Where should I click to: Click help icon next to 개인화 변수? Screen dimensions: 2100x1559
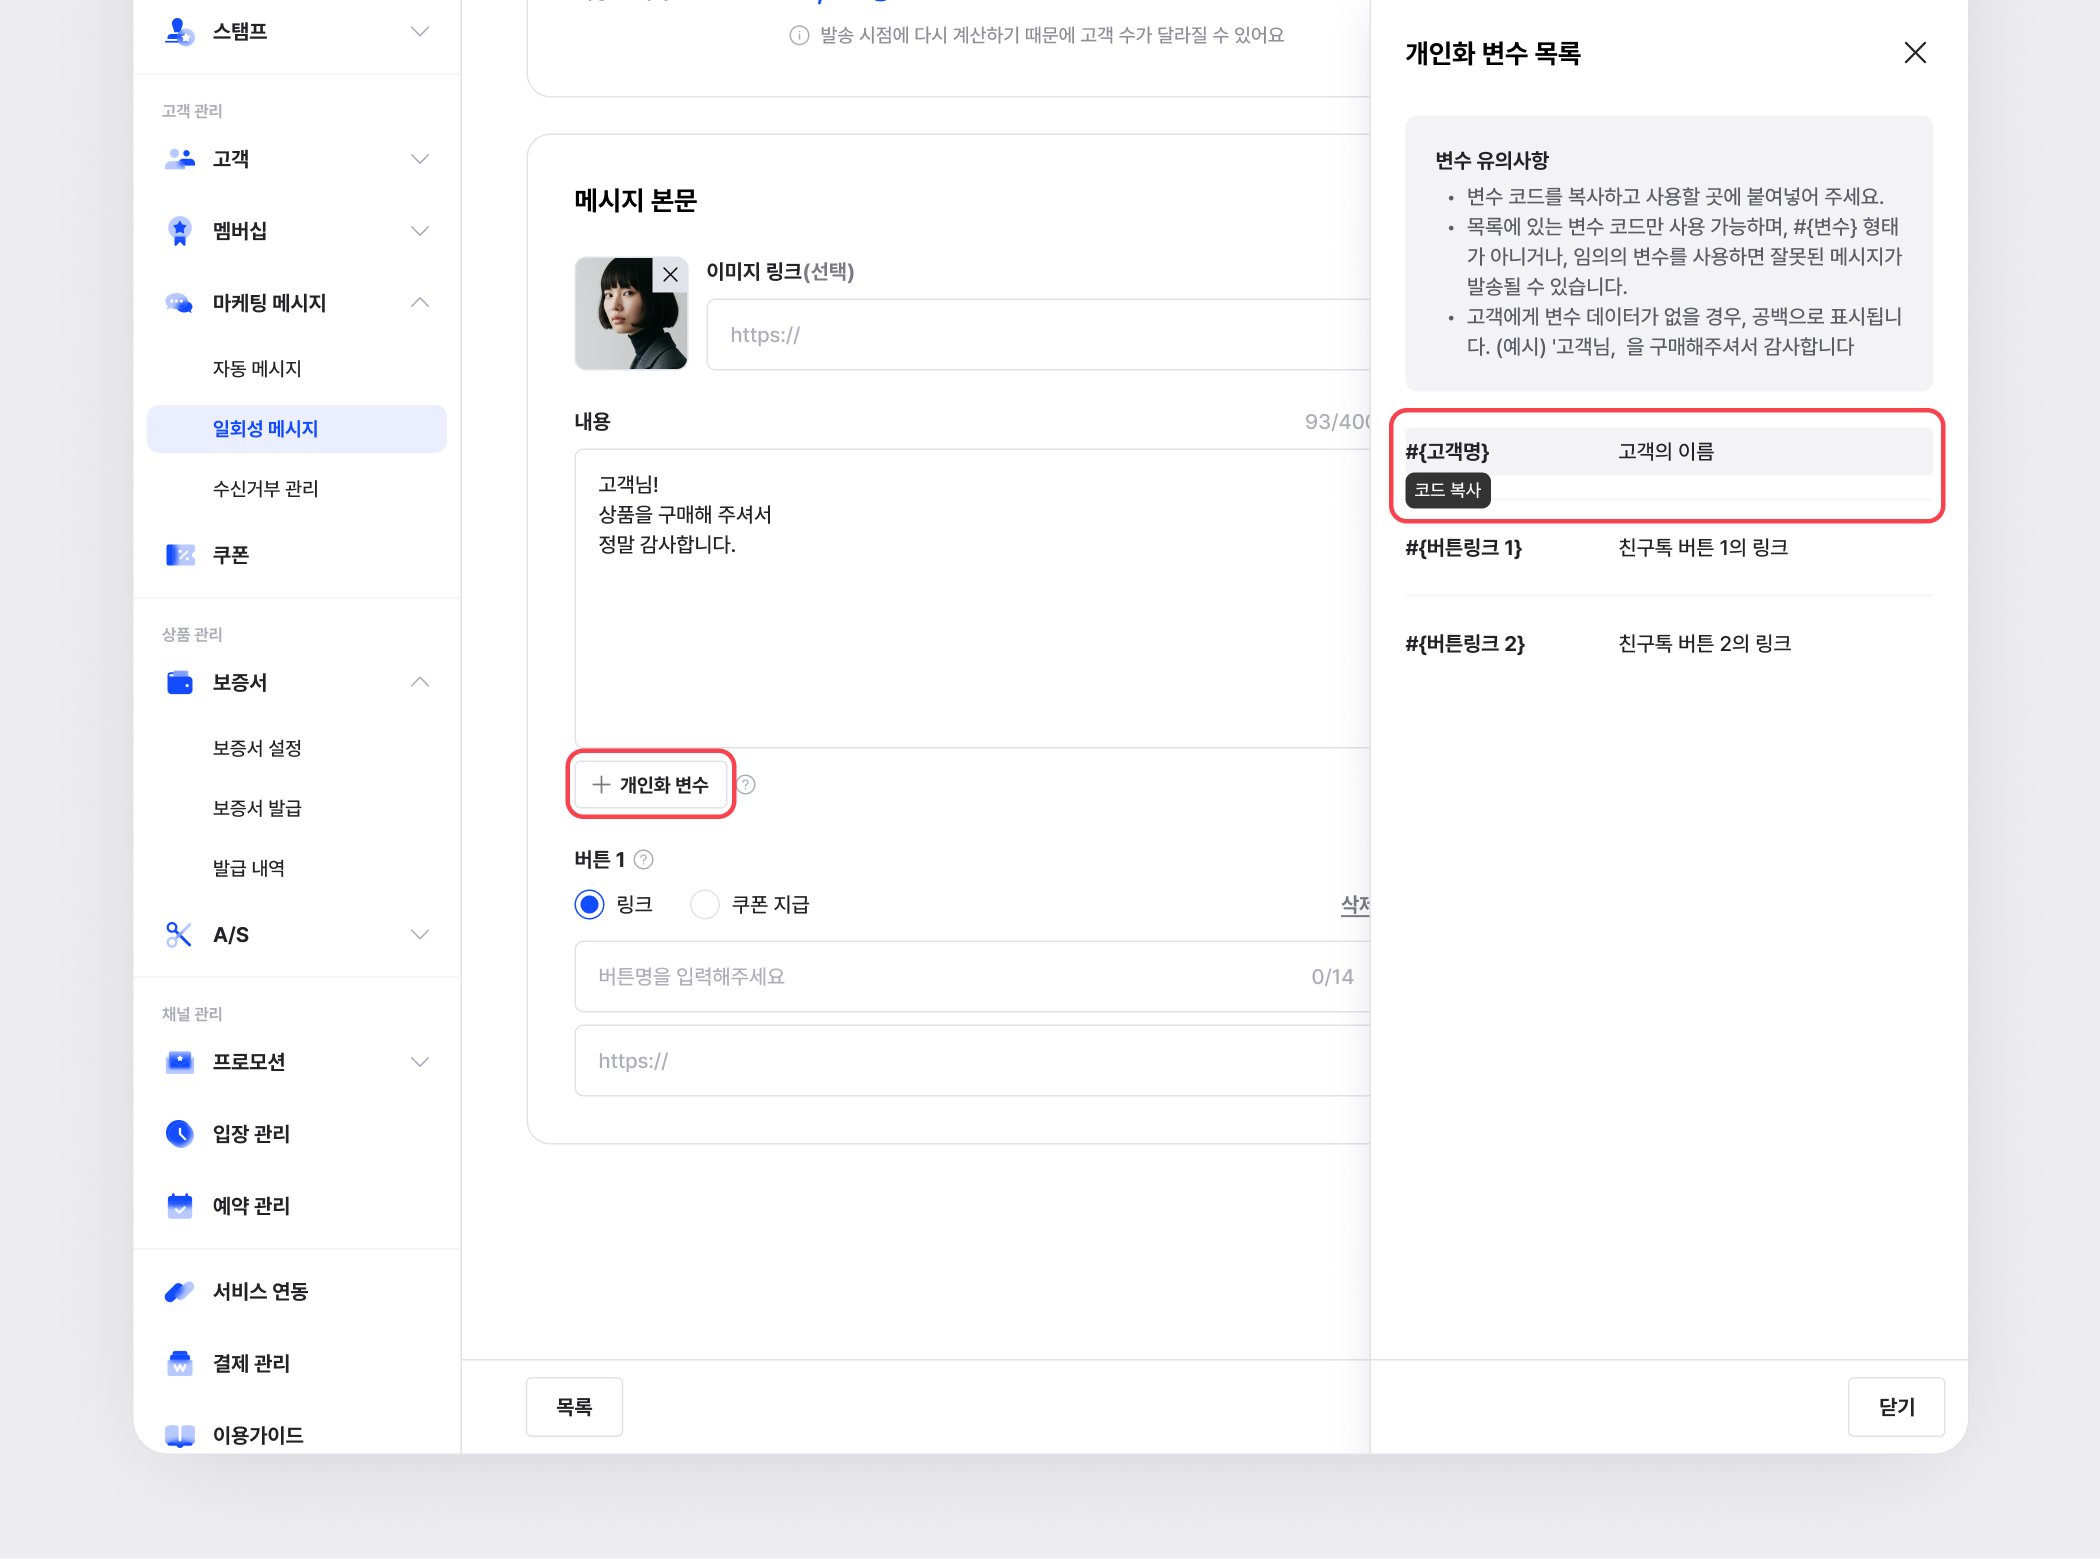(x=746, y=785)
